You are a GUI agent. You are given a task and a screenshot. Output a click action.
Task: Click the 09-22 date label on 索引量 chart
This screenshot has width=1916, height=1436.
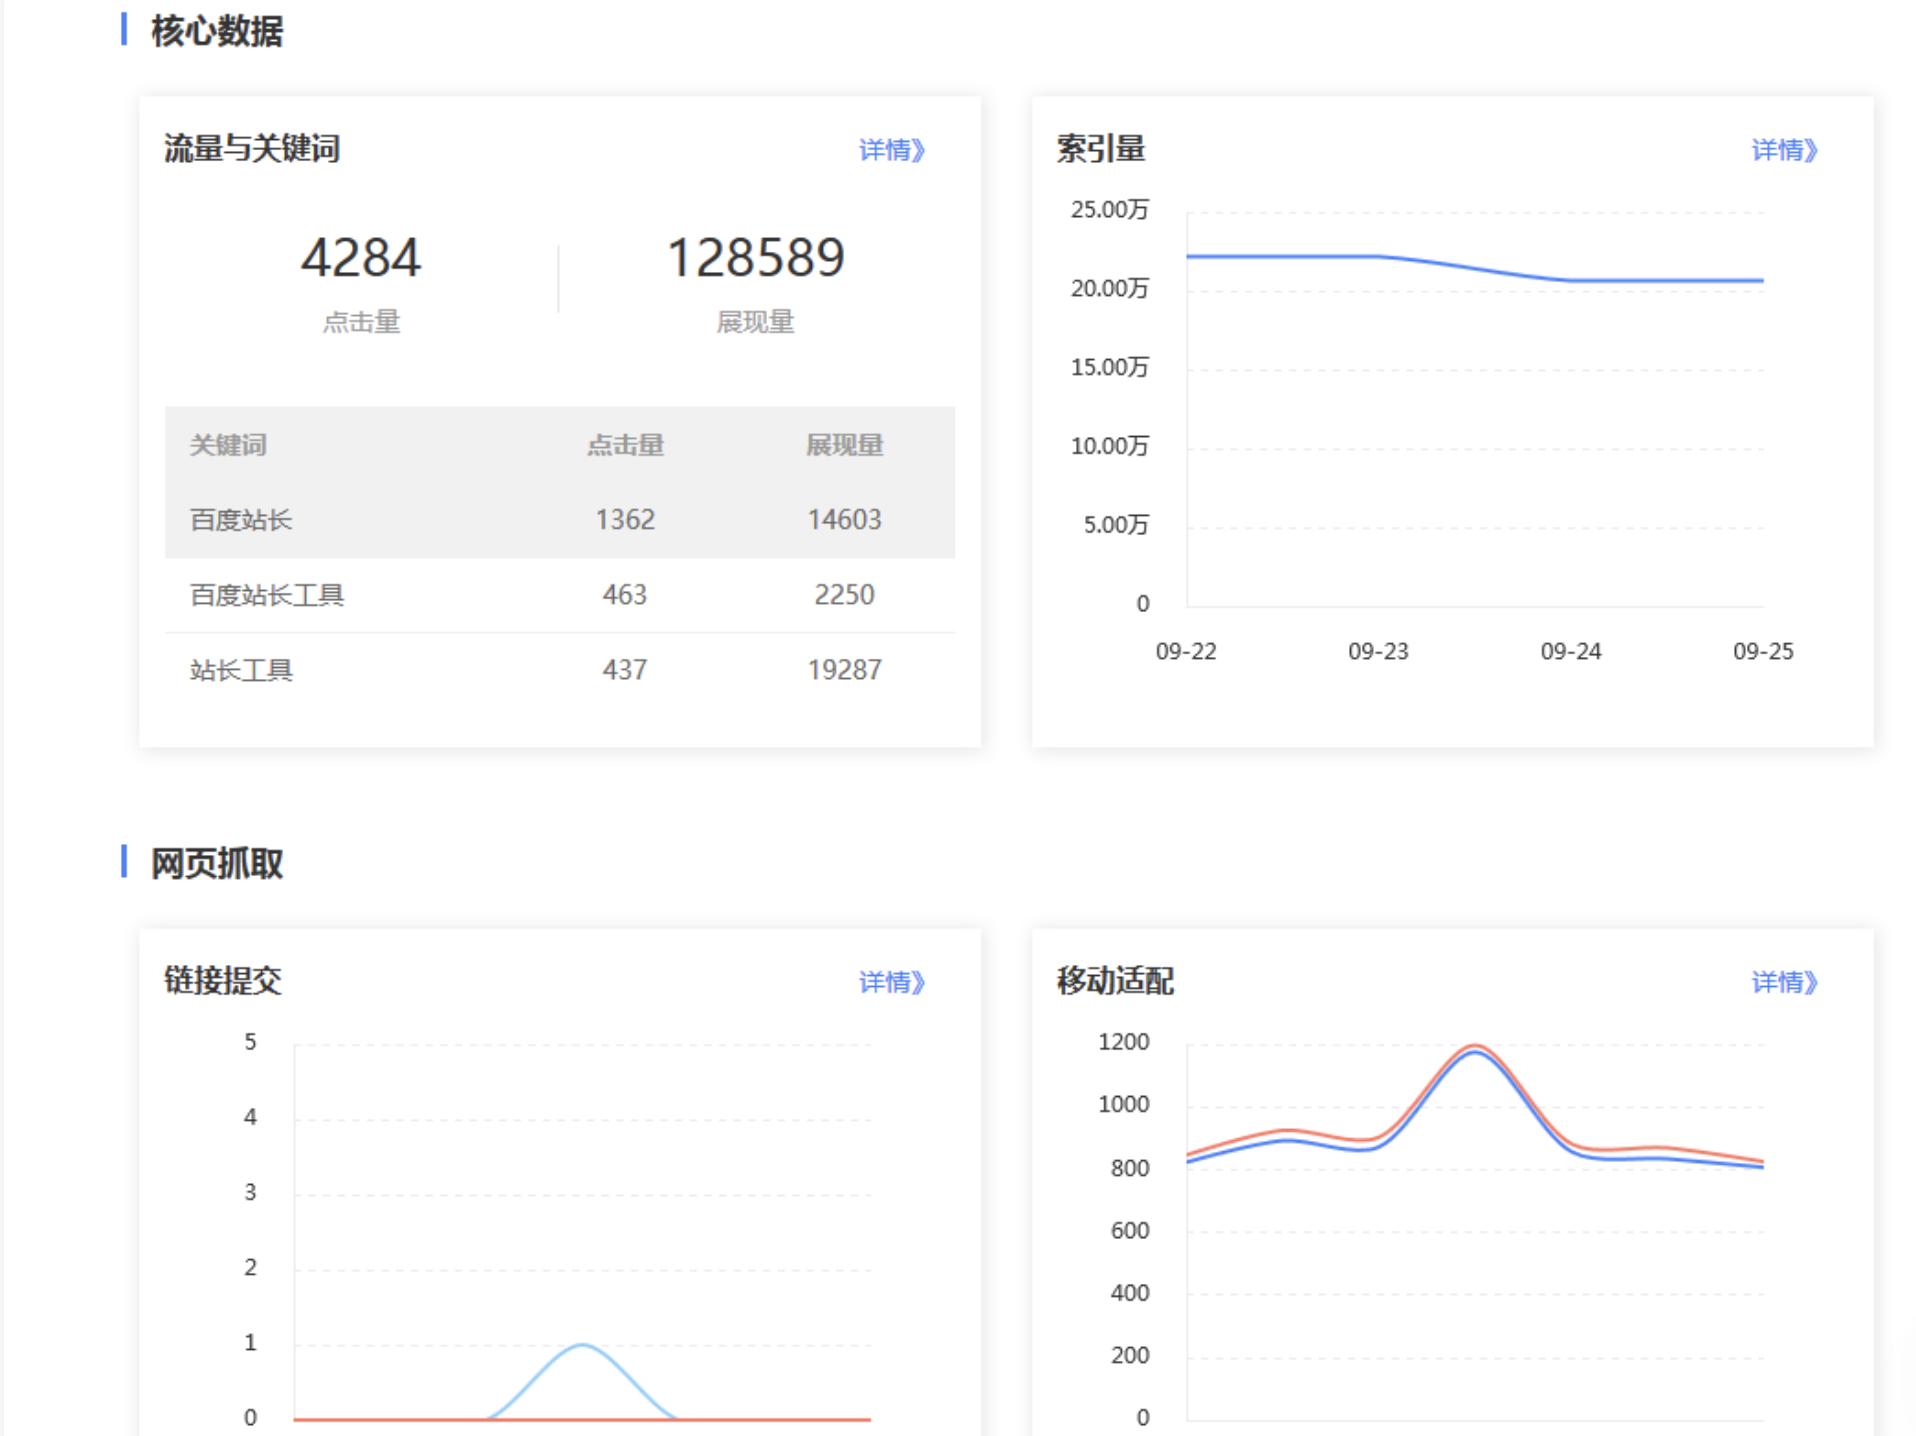1186,652
